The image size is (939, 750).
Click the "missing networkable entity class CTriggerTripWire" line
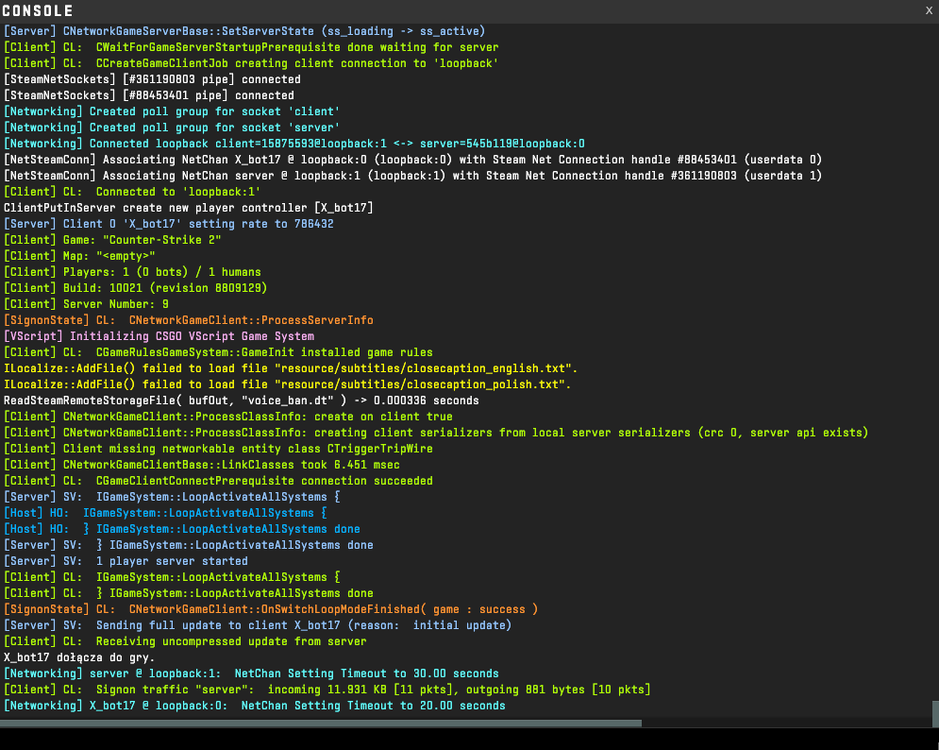[218, 449]
